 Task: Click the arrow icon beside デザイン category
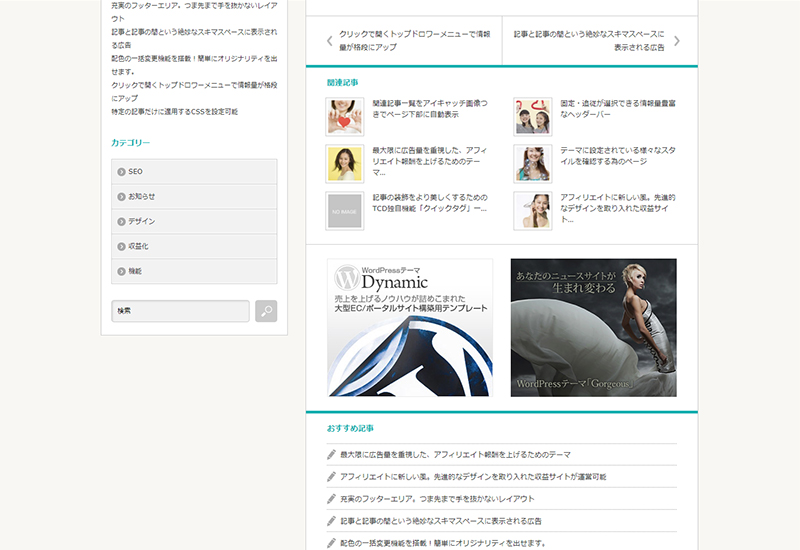(x=121, y=222)
